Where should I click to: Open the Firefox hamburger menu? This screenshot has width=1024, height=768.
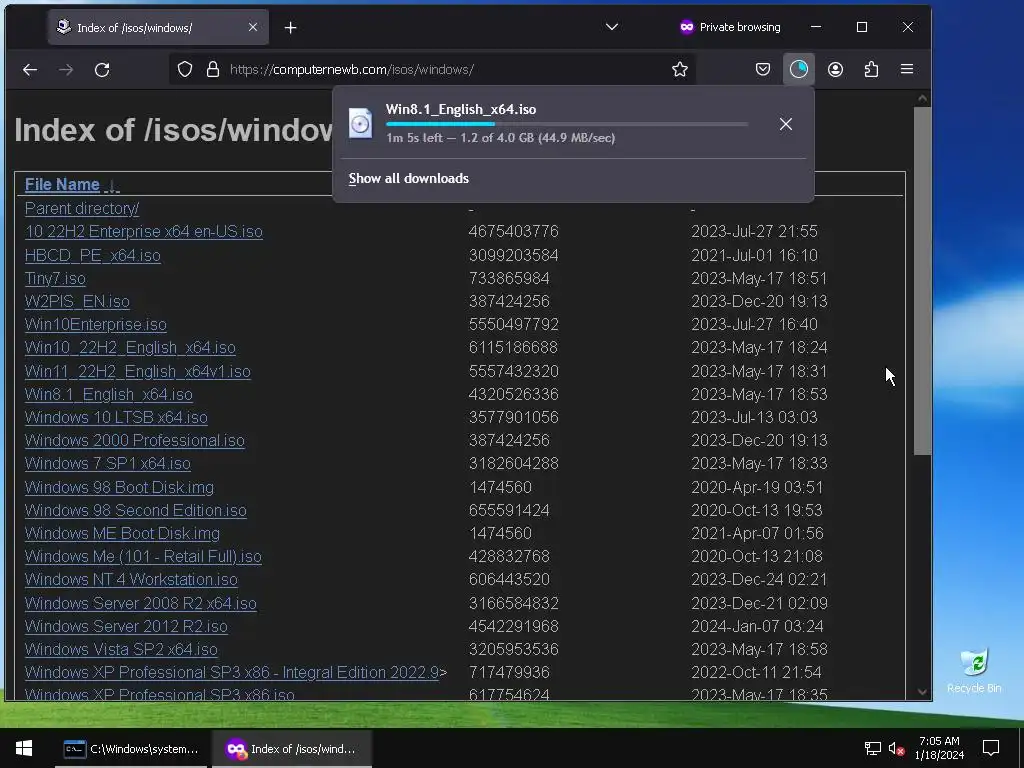tap(907, 69)
